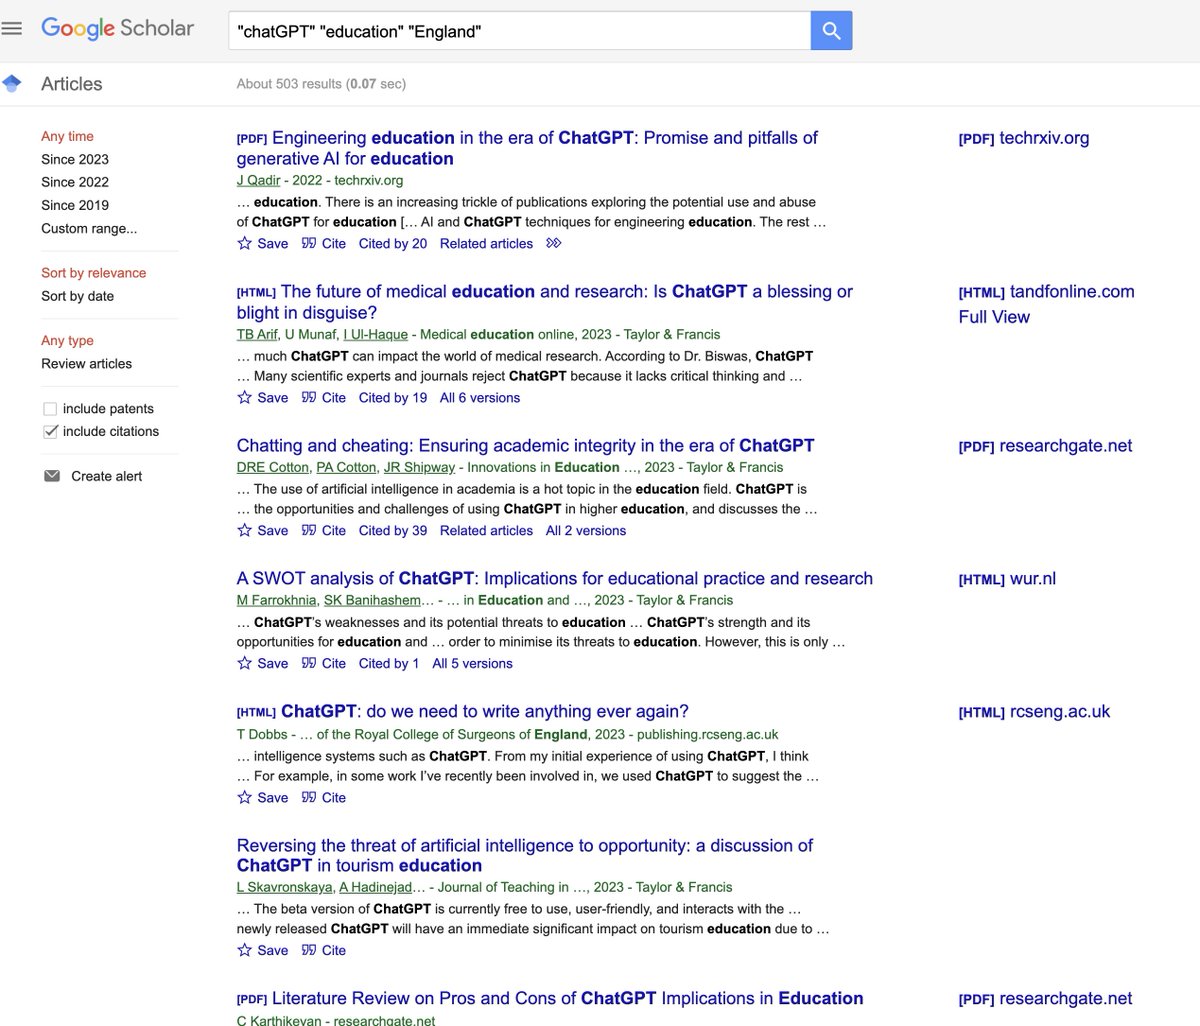Open Chatting and cheating article title
Image resolution: width=1200 pixels, height=1026 pixels.
[x=525, y=446]
